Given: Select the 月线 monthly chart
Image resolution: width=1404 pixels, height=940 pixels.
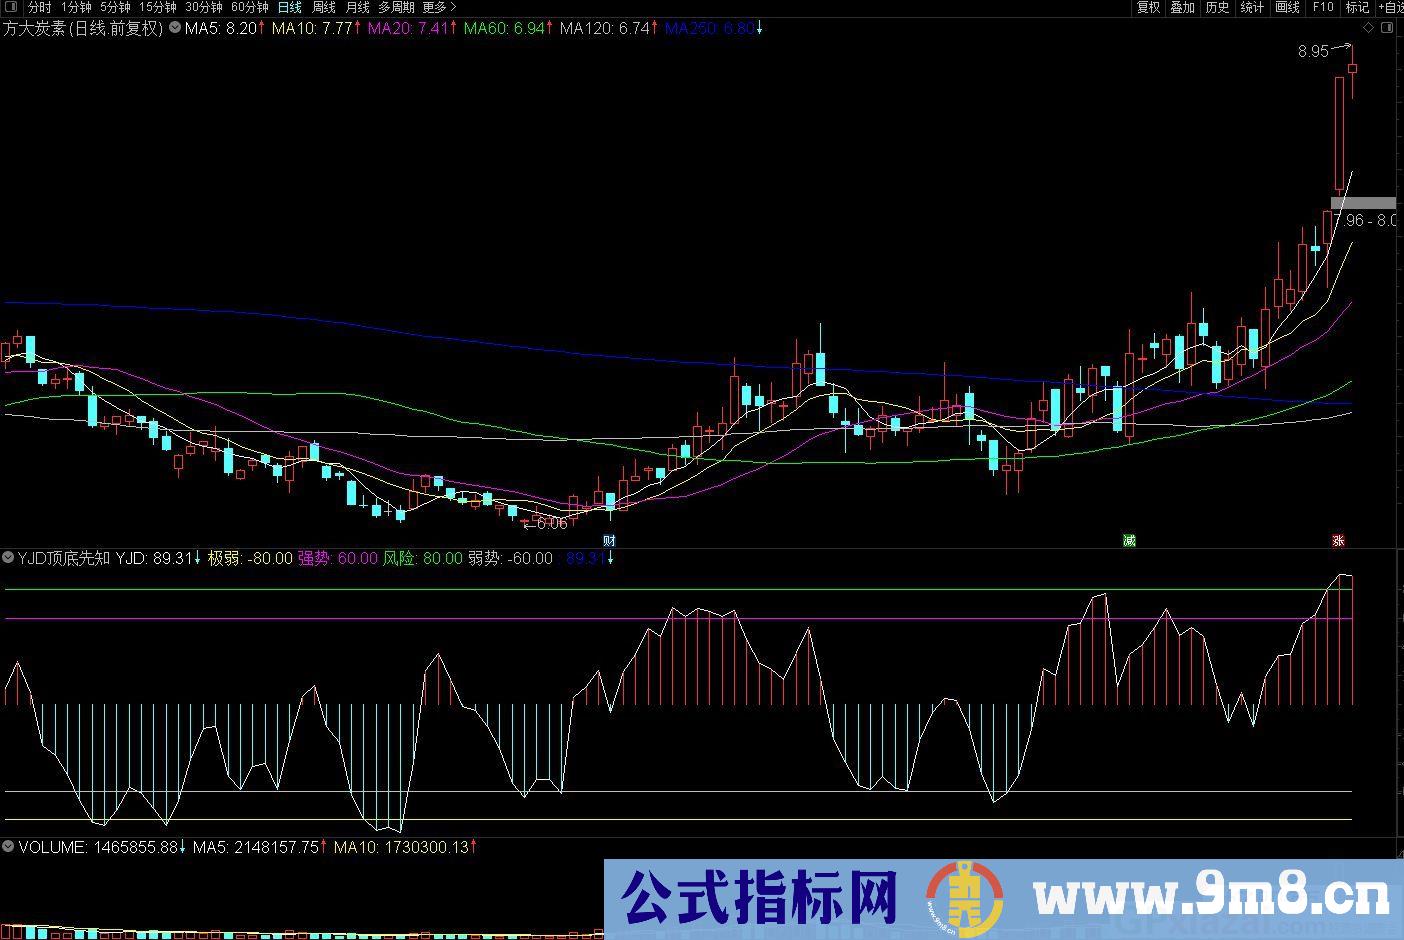Looking at the screenshot, I should (x=357, y=7).
